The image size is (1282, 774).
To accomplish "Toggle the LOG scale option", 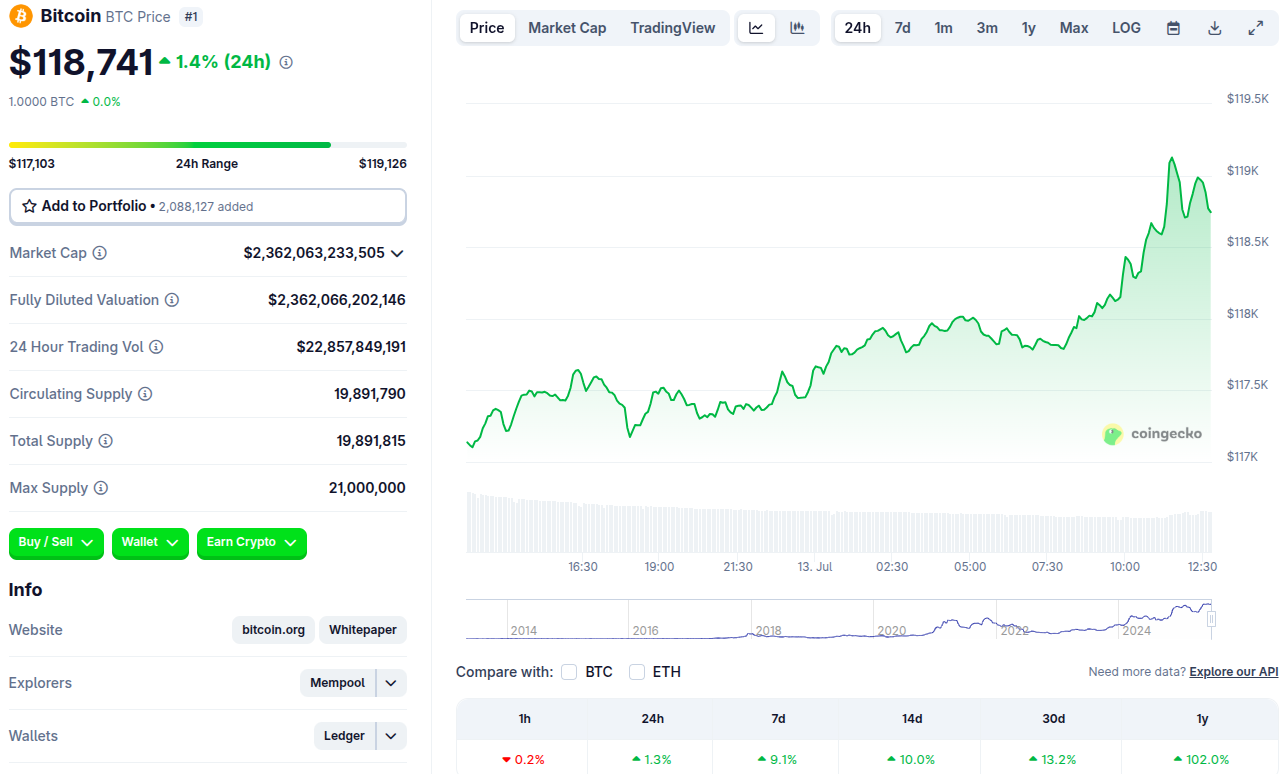I will coord(1126,28).
